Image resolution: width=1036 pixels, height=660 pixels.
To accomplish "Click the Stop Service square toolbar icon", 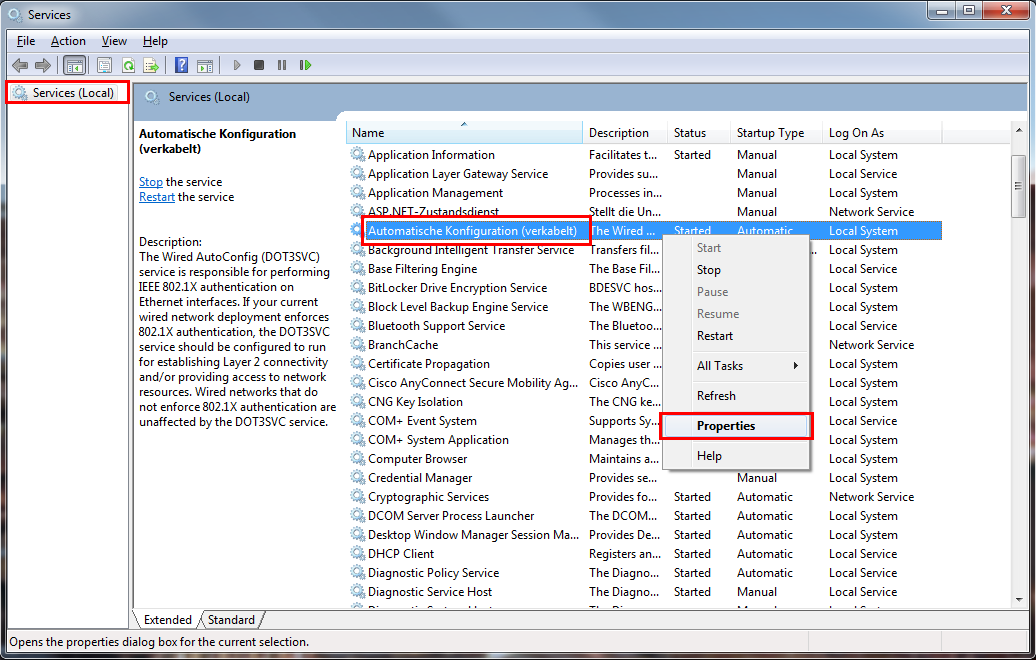I will click(259, 65).
